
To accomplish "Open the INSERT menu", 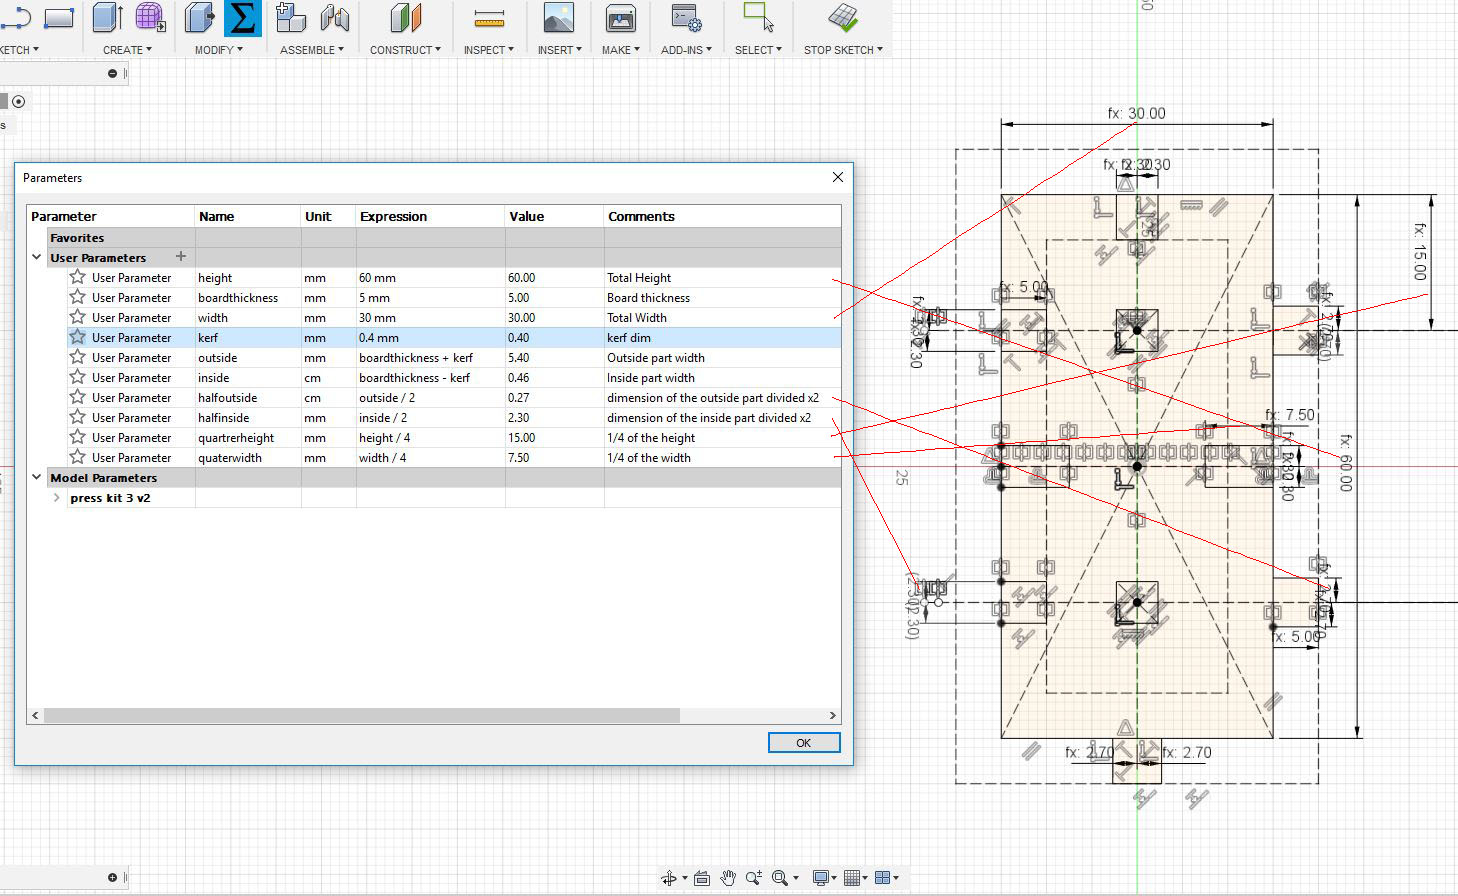I will pyautogui.click(x=559, y=49).
